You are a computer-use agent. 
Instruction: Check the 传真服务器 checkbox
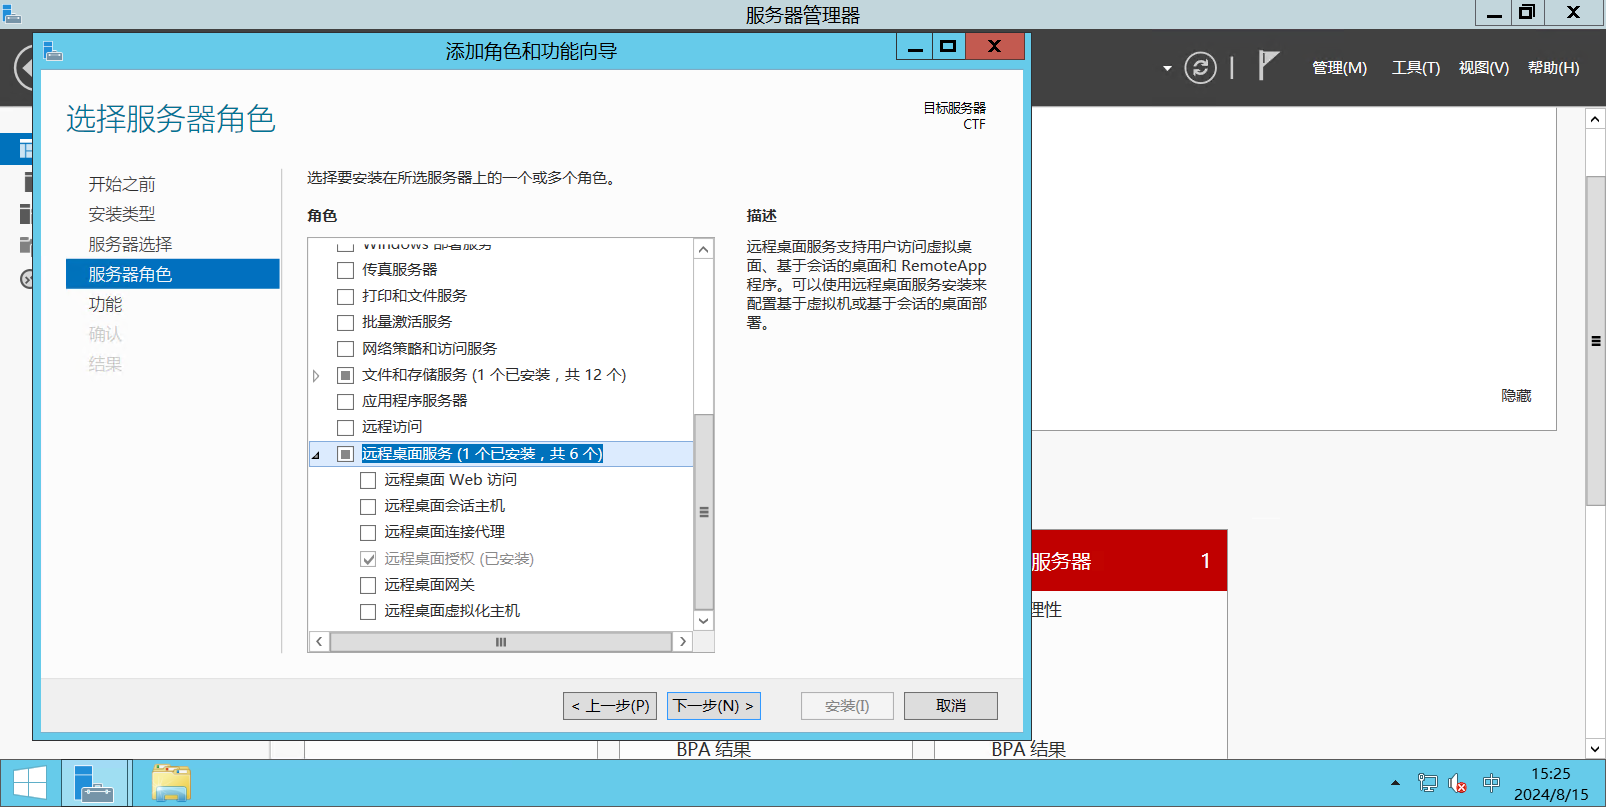point(346,270)
